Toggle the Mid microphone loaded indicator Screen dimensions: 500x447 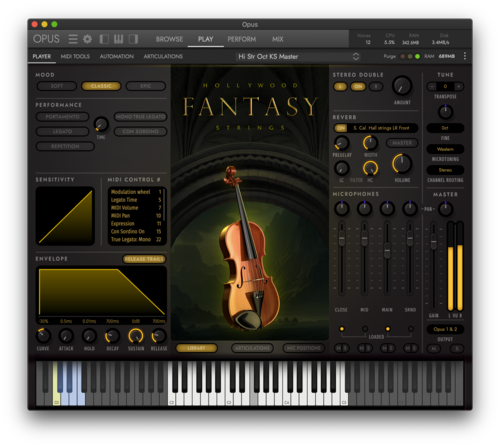coord(365,329)
